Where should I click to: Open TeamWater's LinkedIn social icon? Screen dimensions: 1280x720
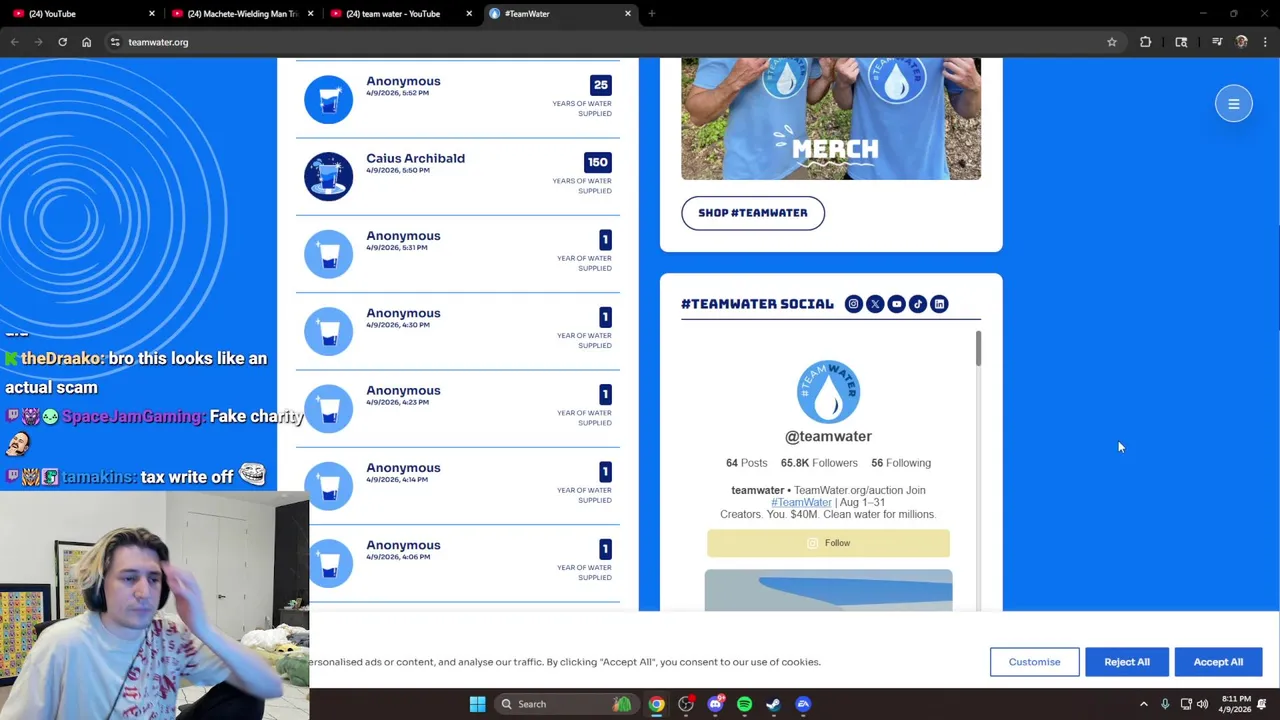pyautogui.click(x=939, y=304)
